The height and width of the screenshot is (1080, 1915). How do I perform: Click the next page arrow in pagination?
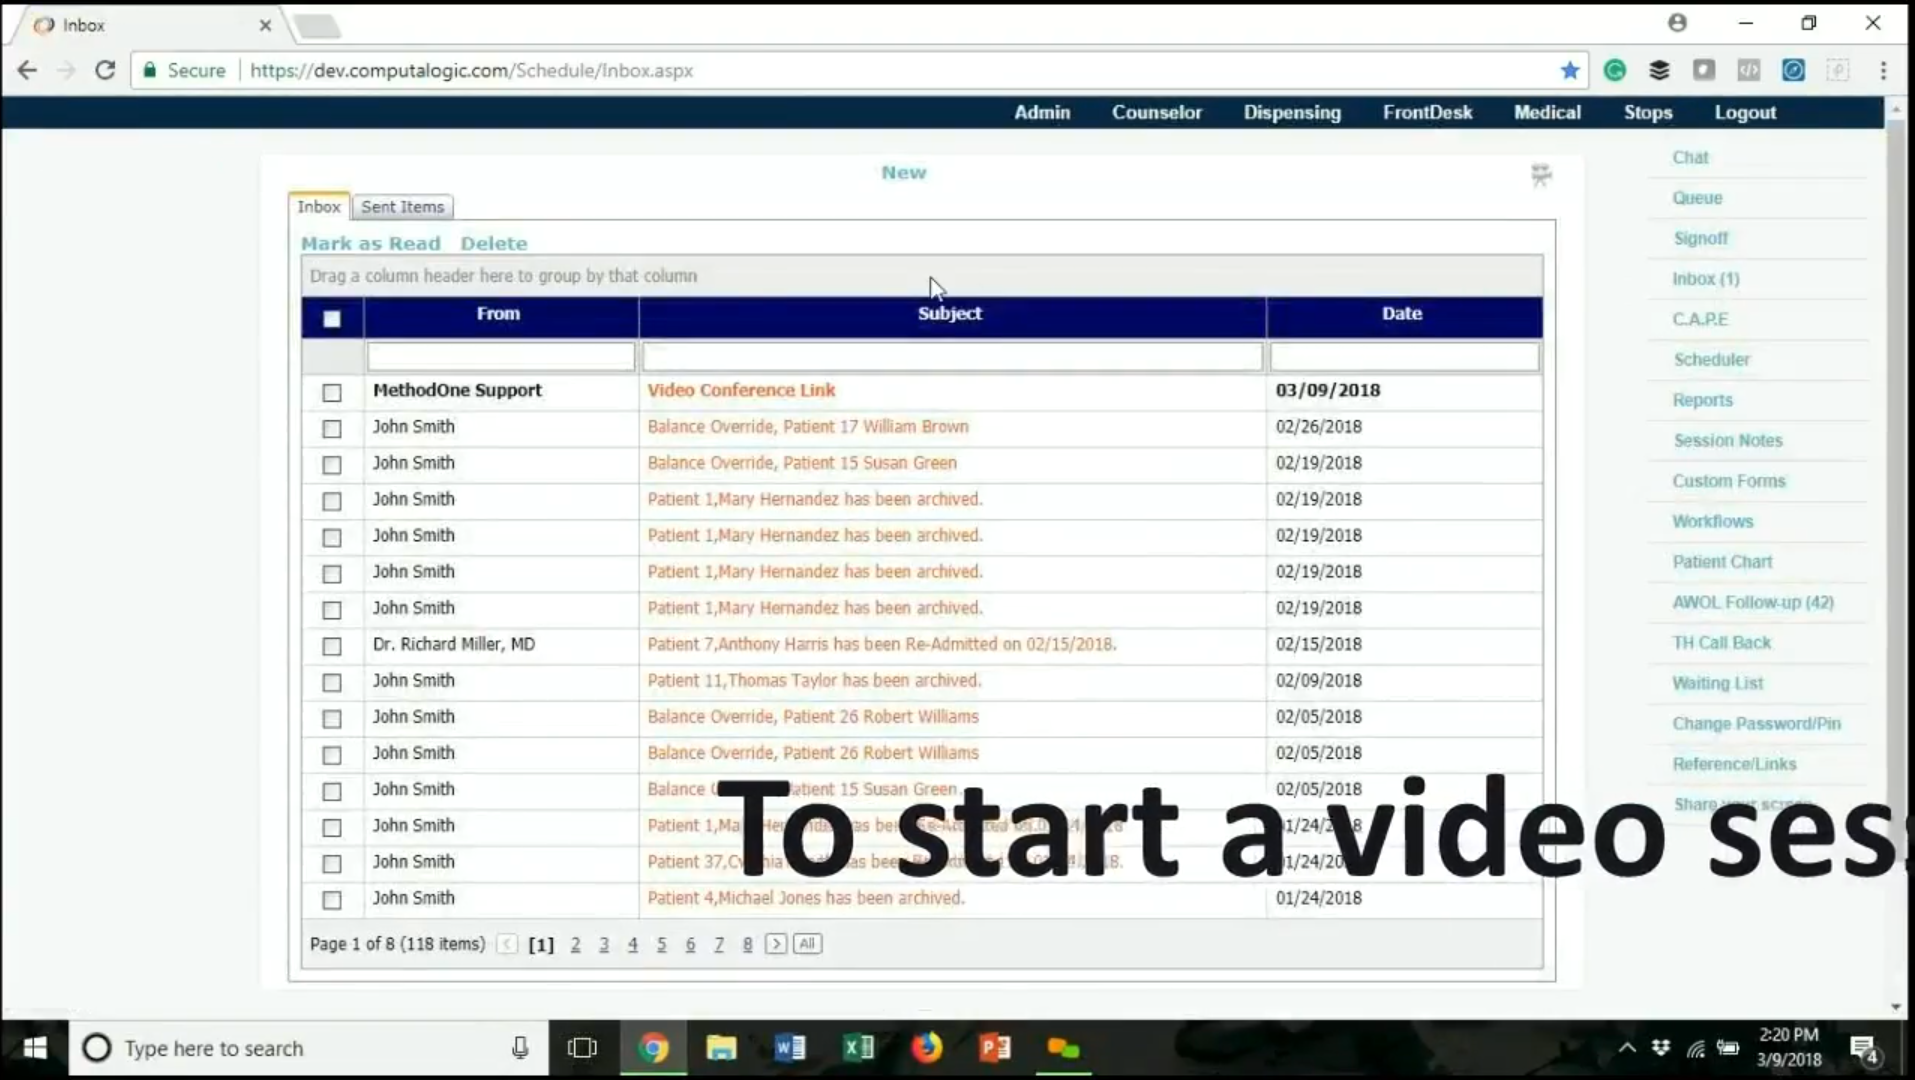(776, 944)
